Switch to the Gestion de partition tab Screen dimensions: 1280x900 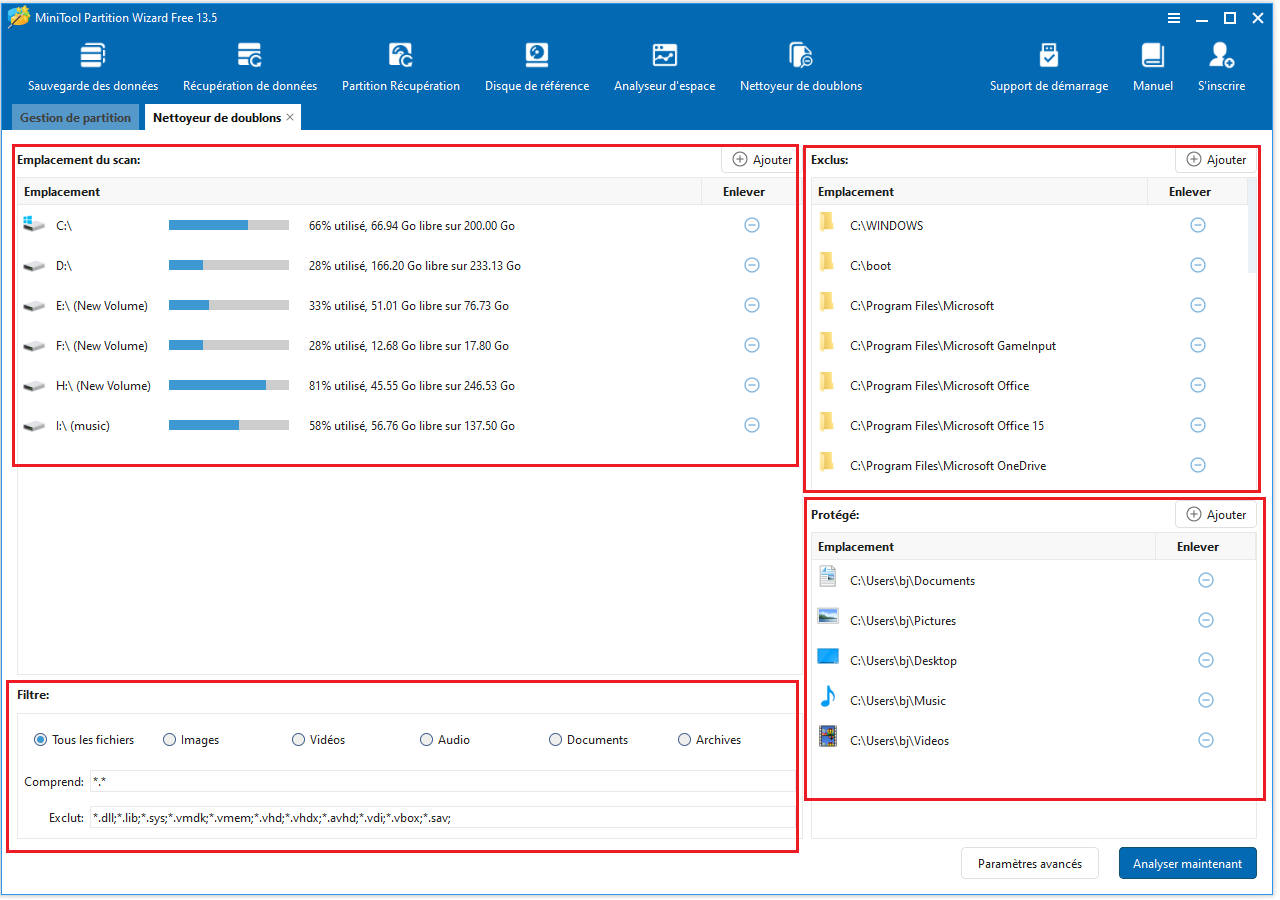pos(75,117)
